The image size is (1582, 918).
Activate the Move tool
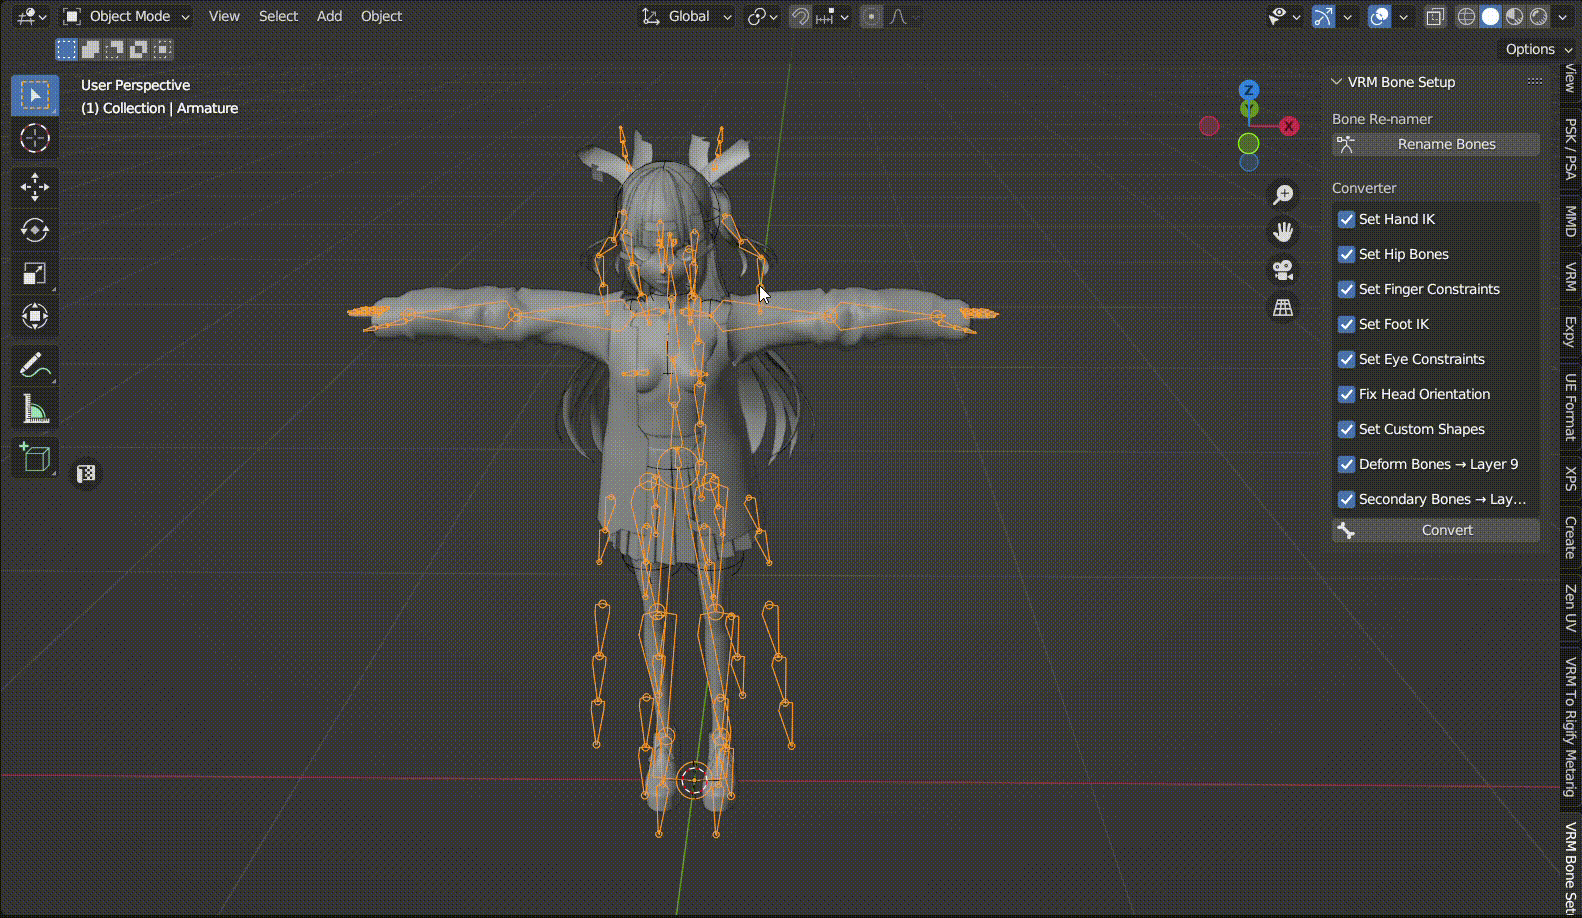pyautogui.click(x=35, y=187)
